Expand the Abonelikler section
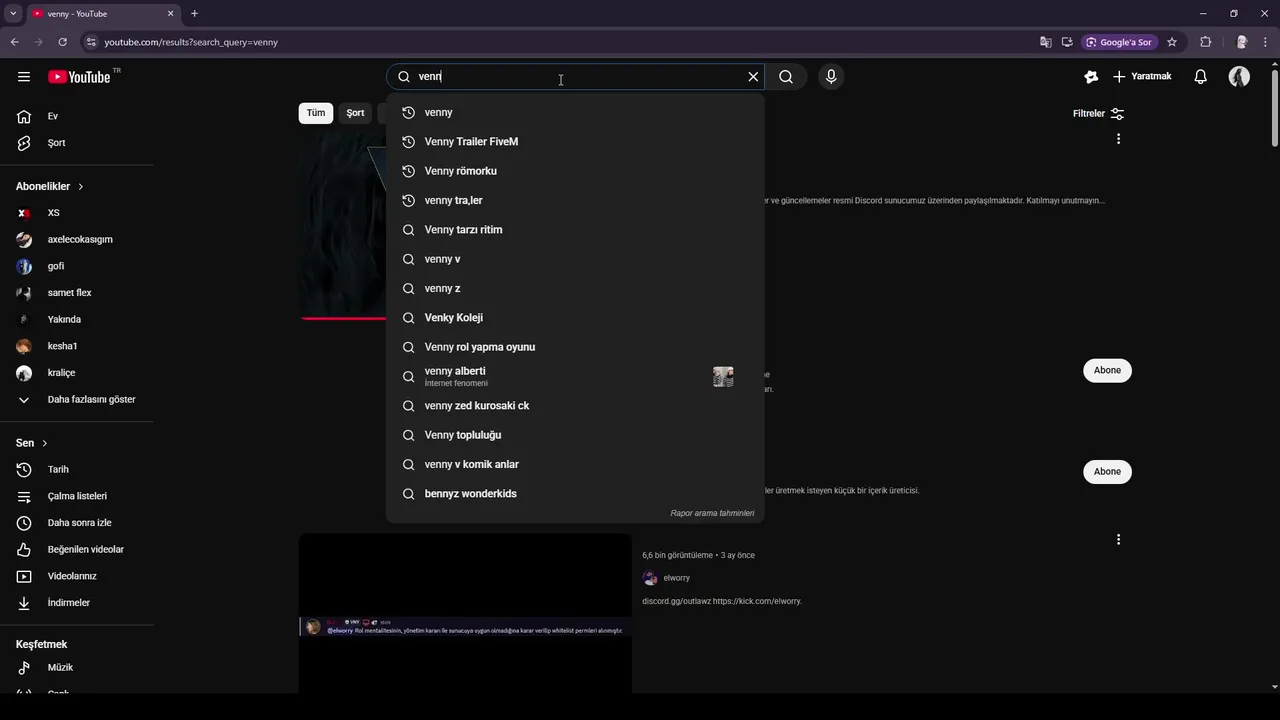This screenshot has width=1280, height=720. point(50,187)
